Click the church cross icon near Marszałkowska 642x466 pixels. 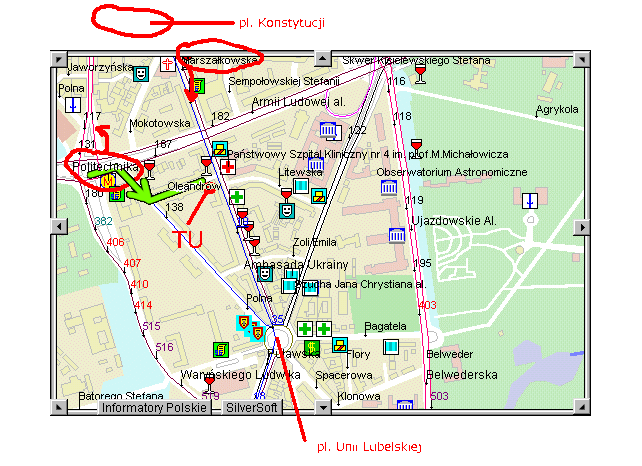[x=167, y=64]
